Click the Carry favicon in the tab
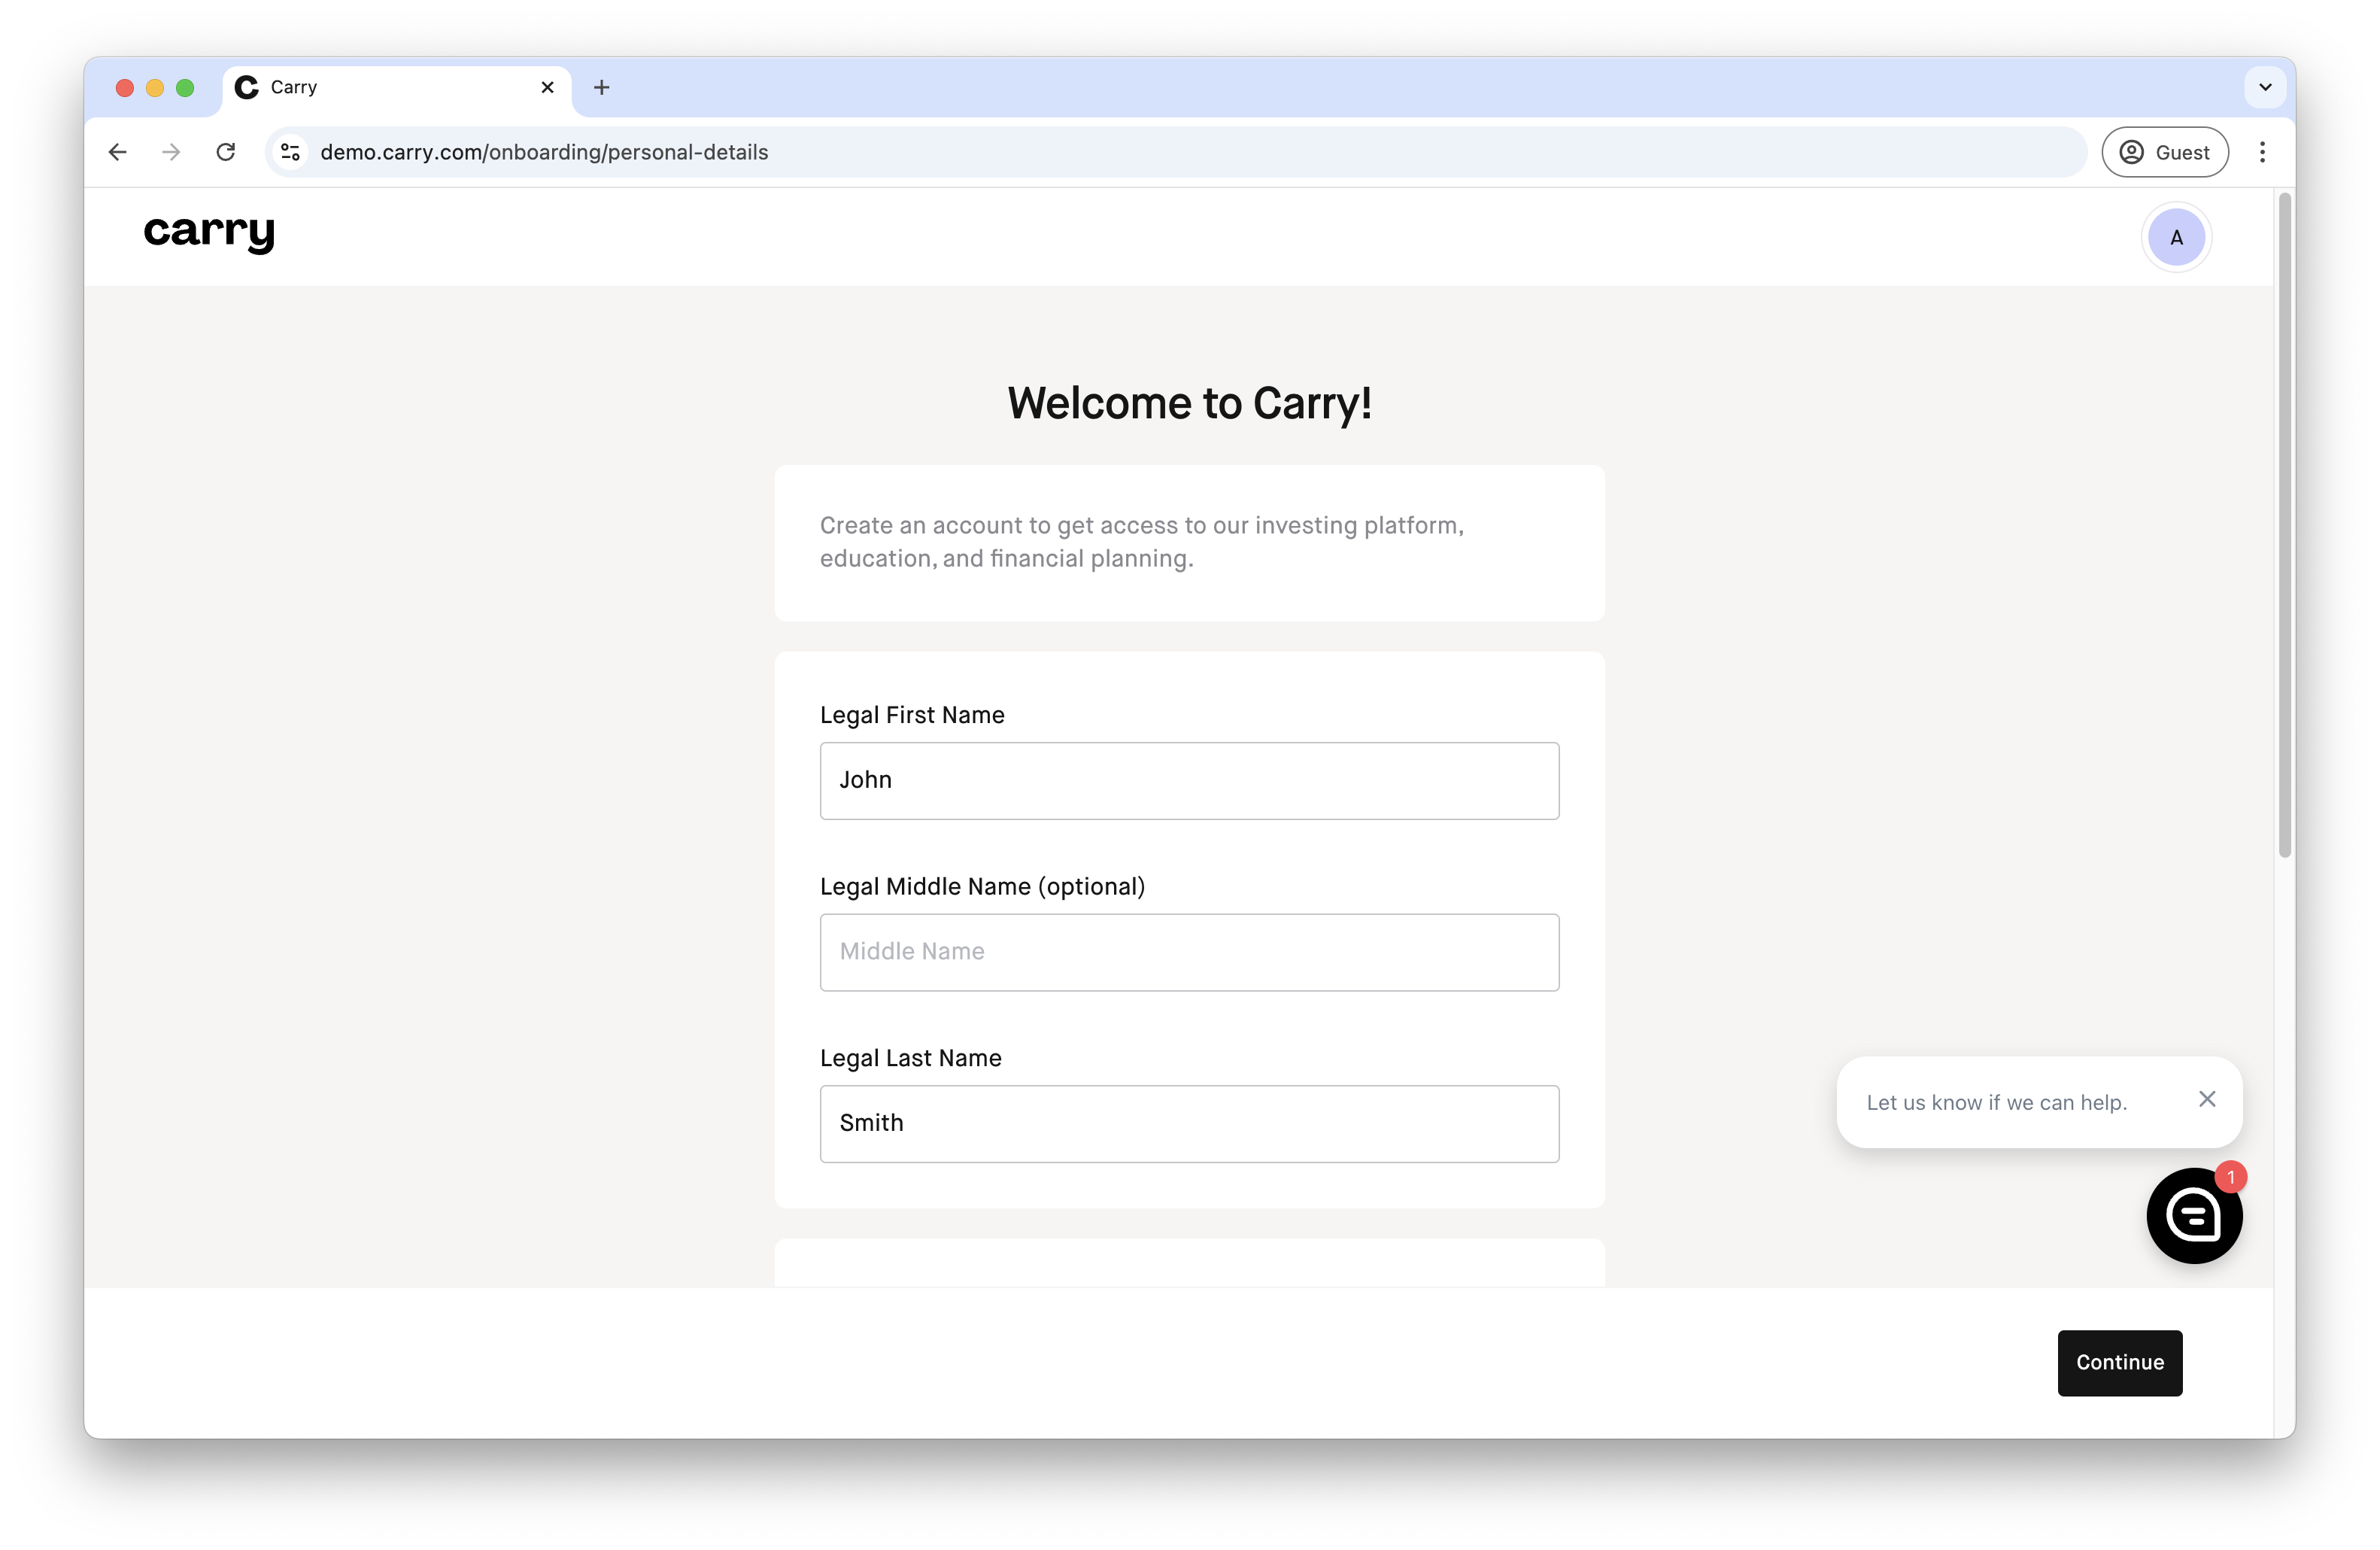 click(x=246, y=87)
